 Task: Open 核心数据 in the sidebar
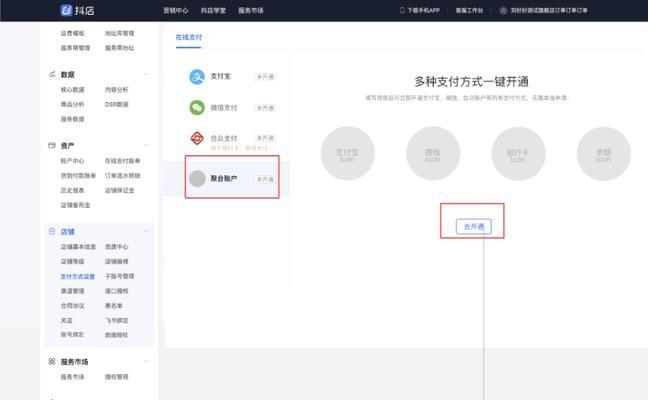coord(72,90)
